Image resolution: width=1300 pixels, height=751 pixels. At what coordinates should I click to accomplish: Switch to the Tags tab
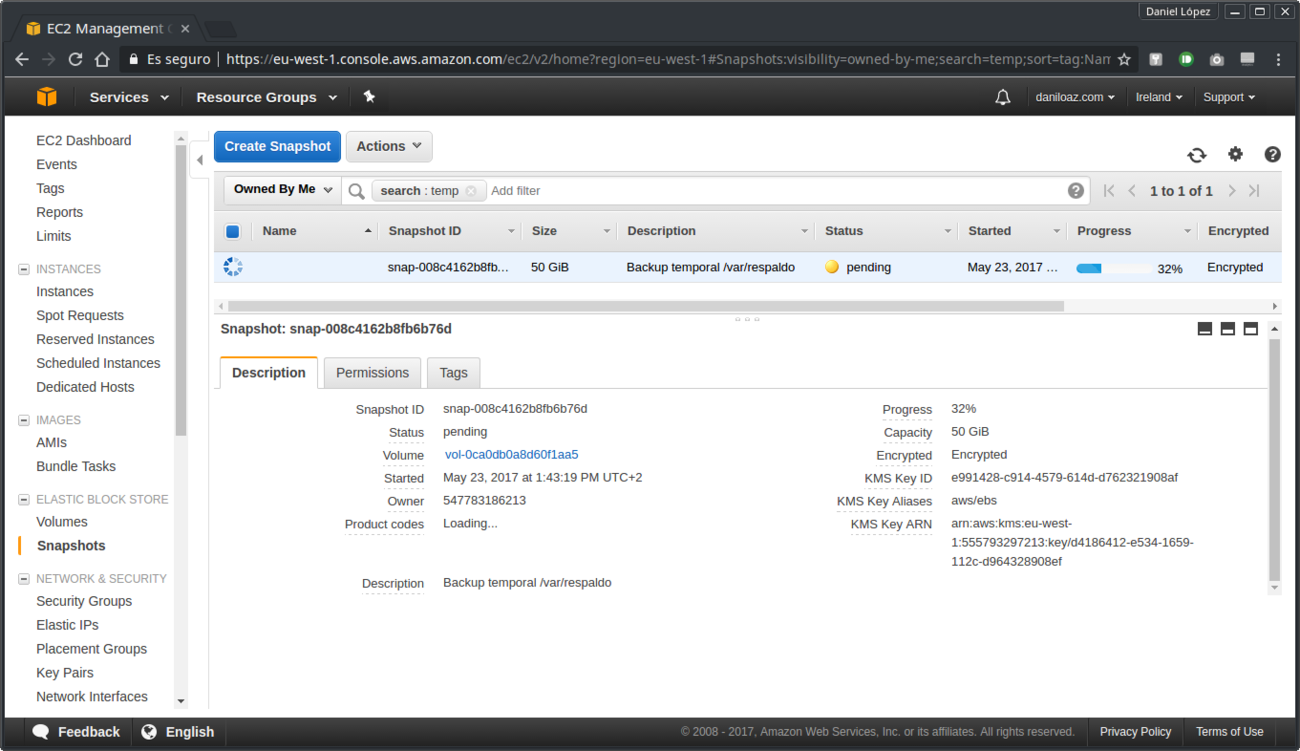[453, 373]
